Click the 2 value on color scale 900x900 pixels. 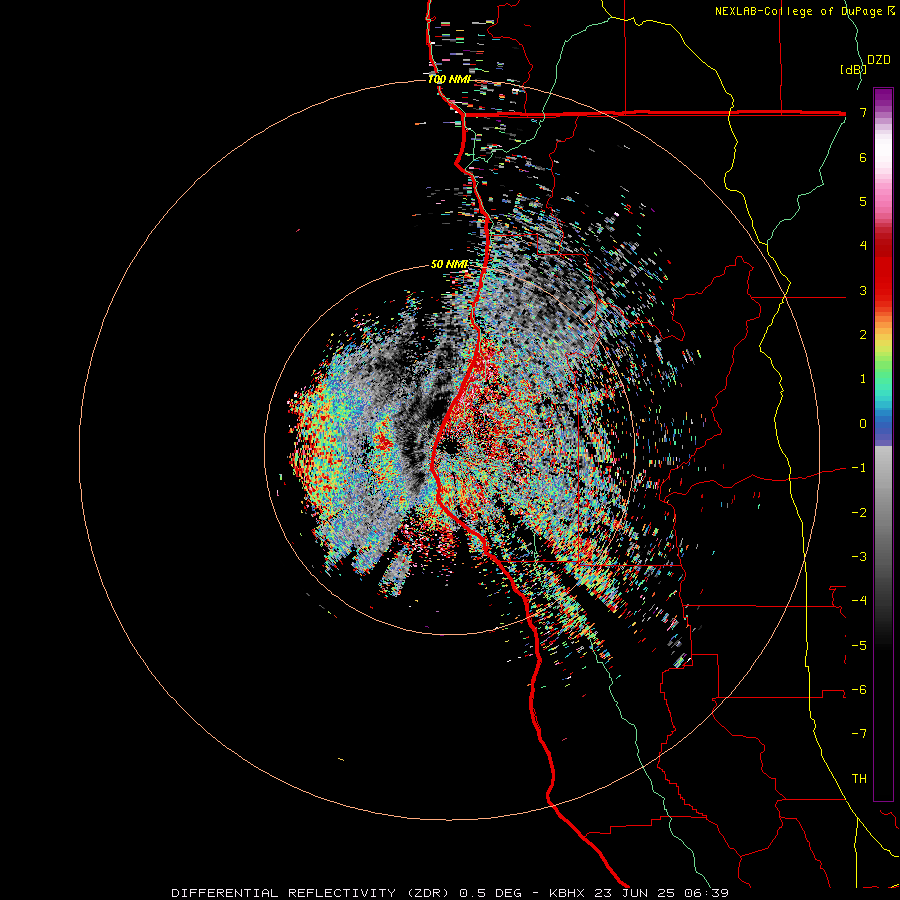click(863, 335)
